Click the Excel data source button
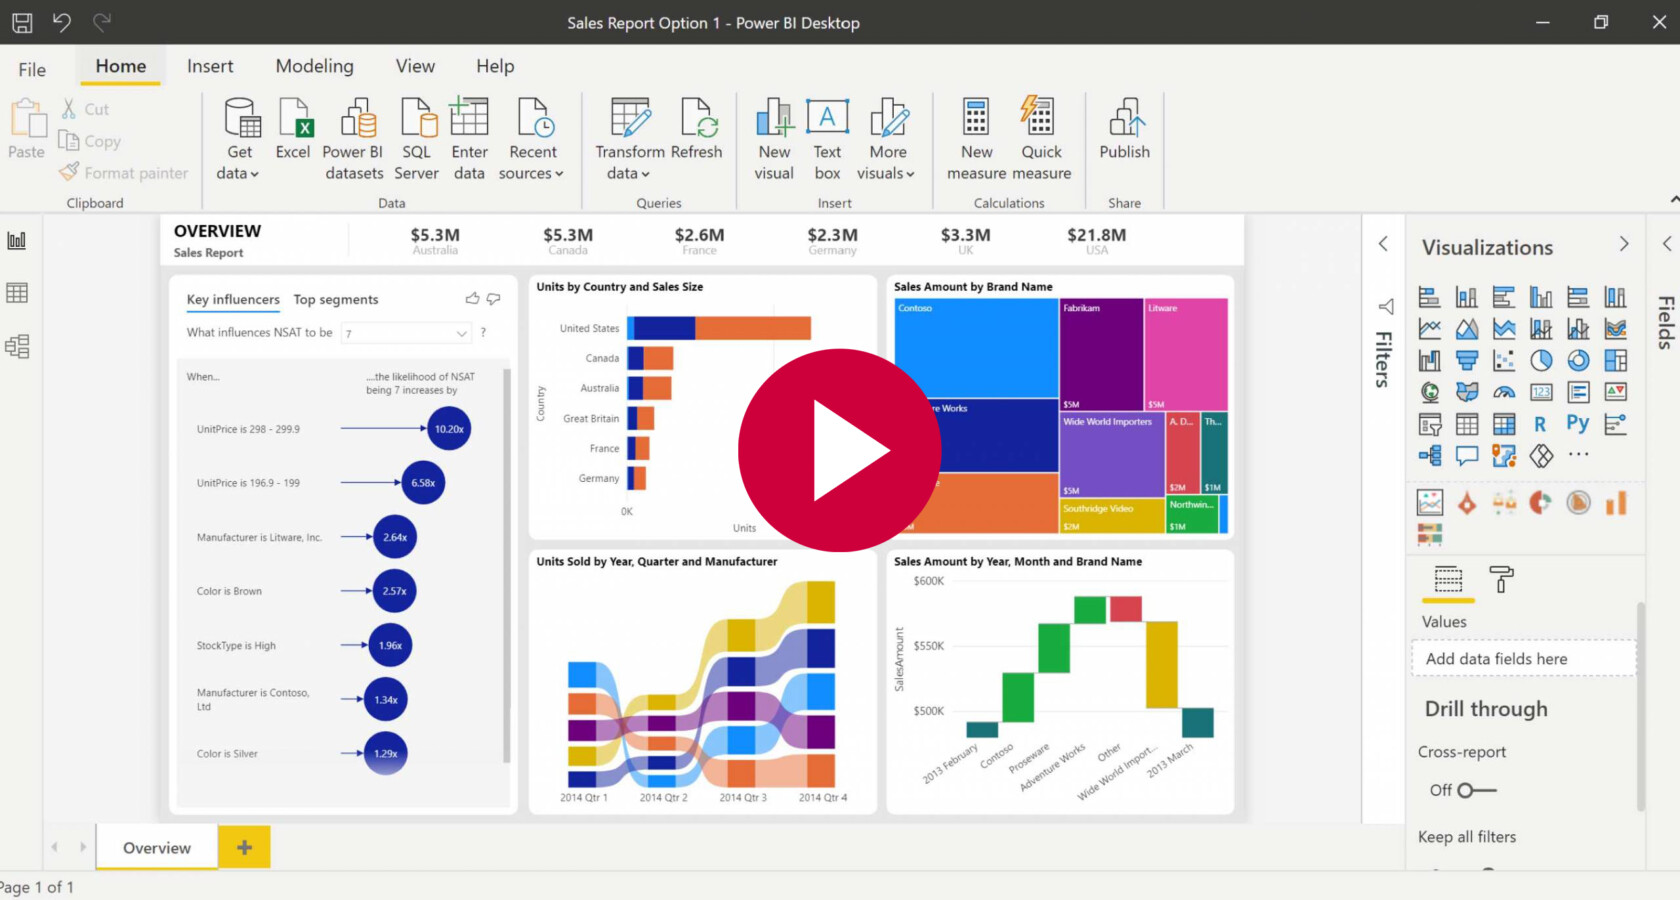 [293, 130]
